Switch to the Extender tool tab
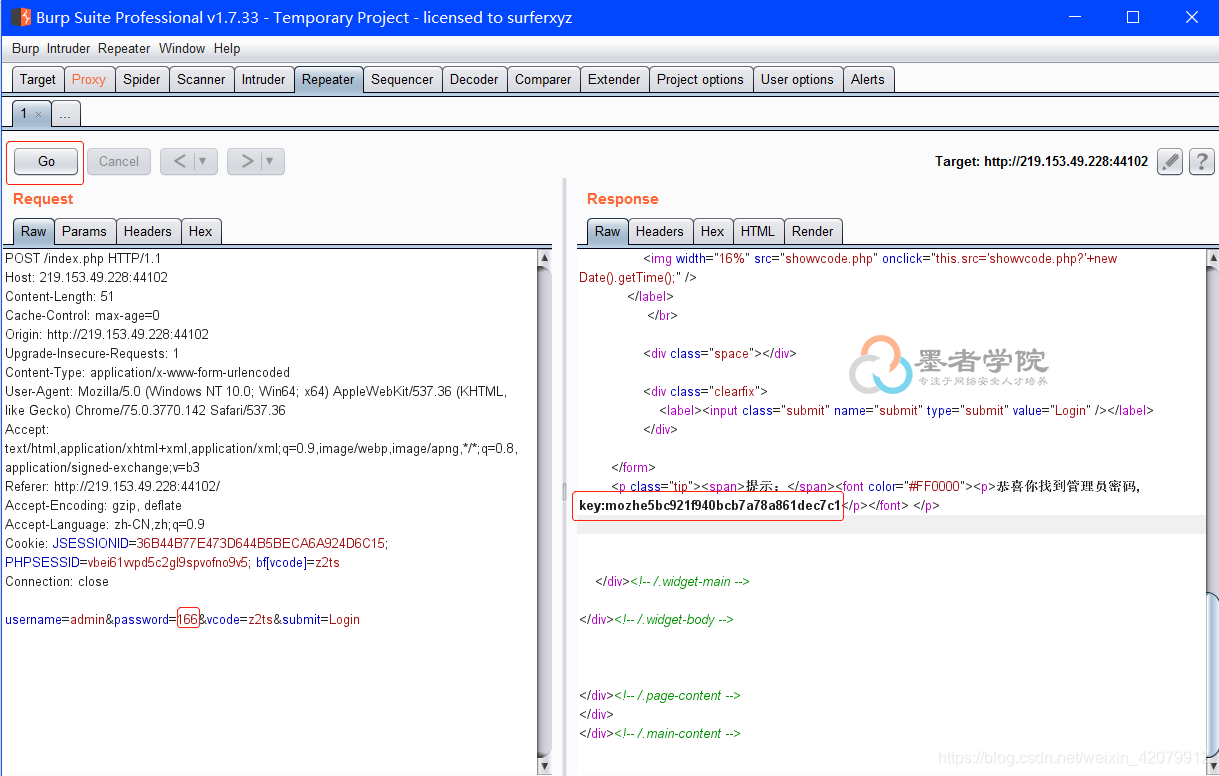The width and height of the screenshot is (1219, 776). point(614,80)
